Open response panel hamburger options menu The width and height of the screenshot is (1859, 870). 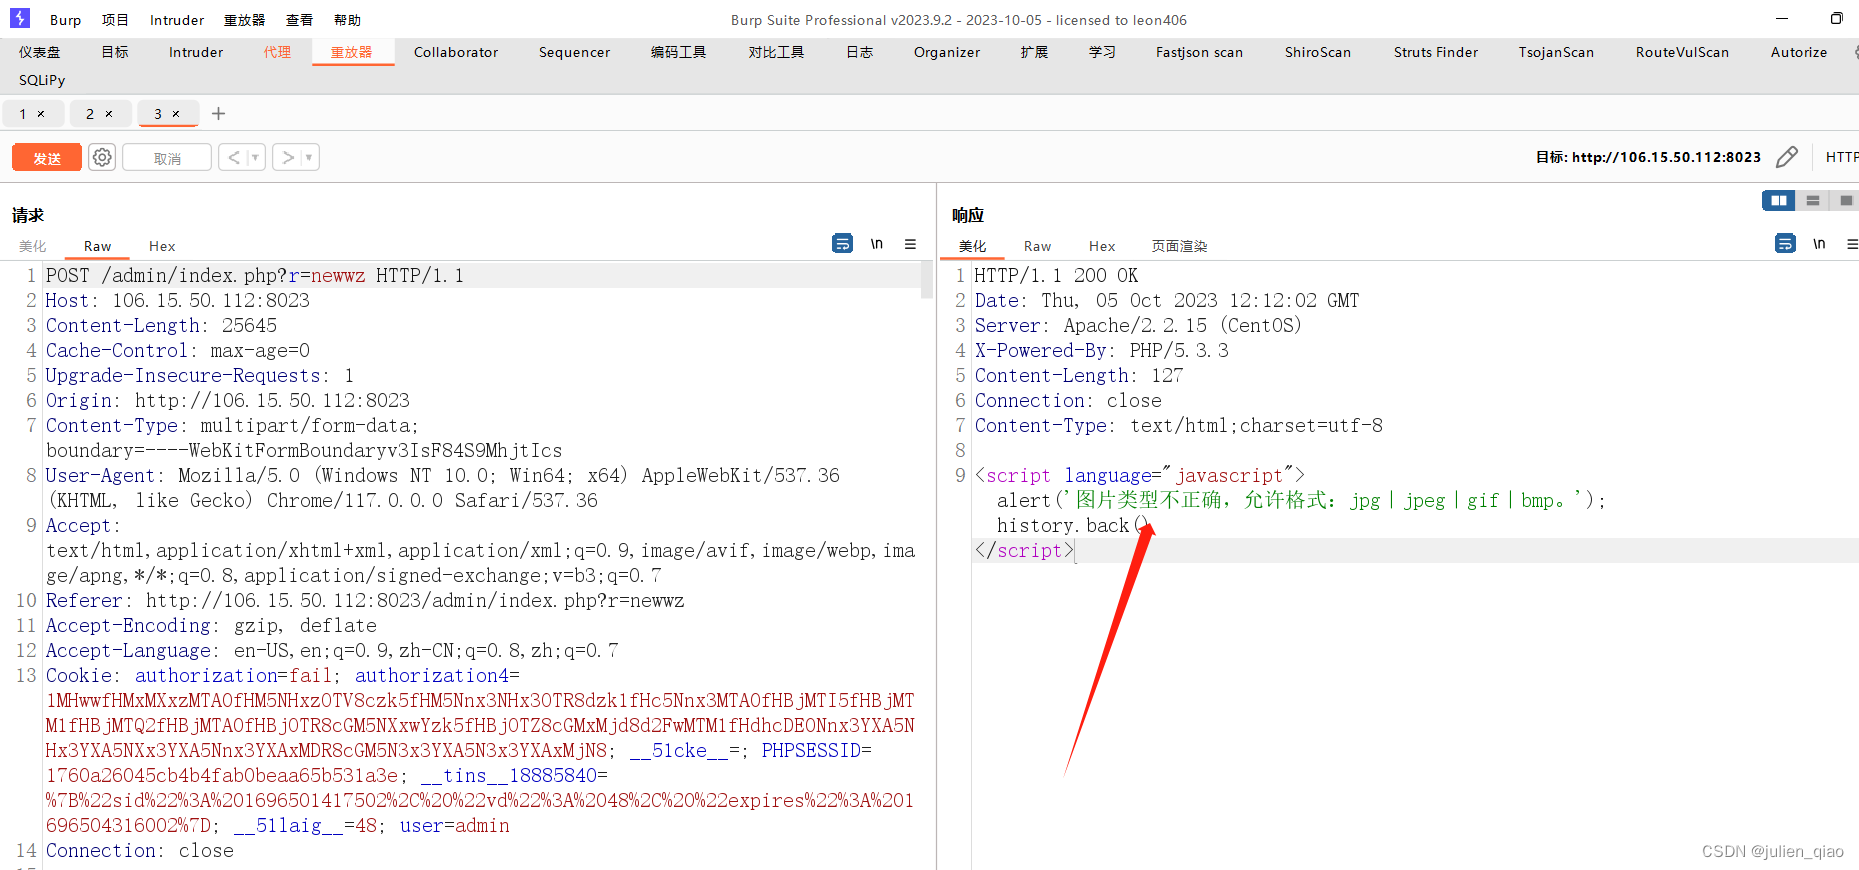point(1852,243)
